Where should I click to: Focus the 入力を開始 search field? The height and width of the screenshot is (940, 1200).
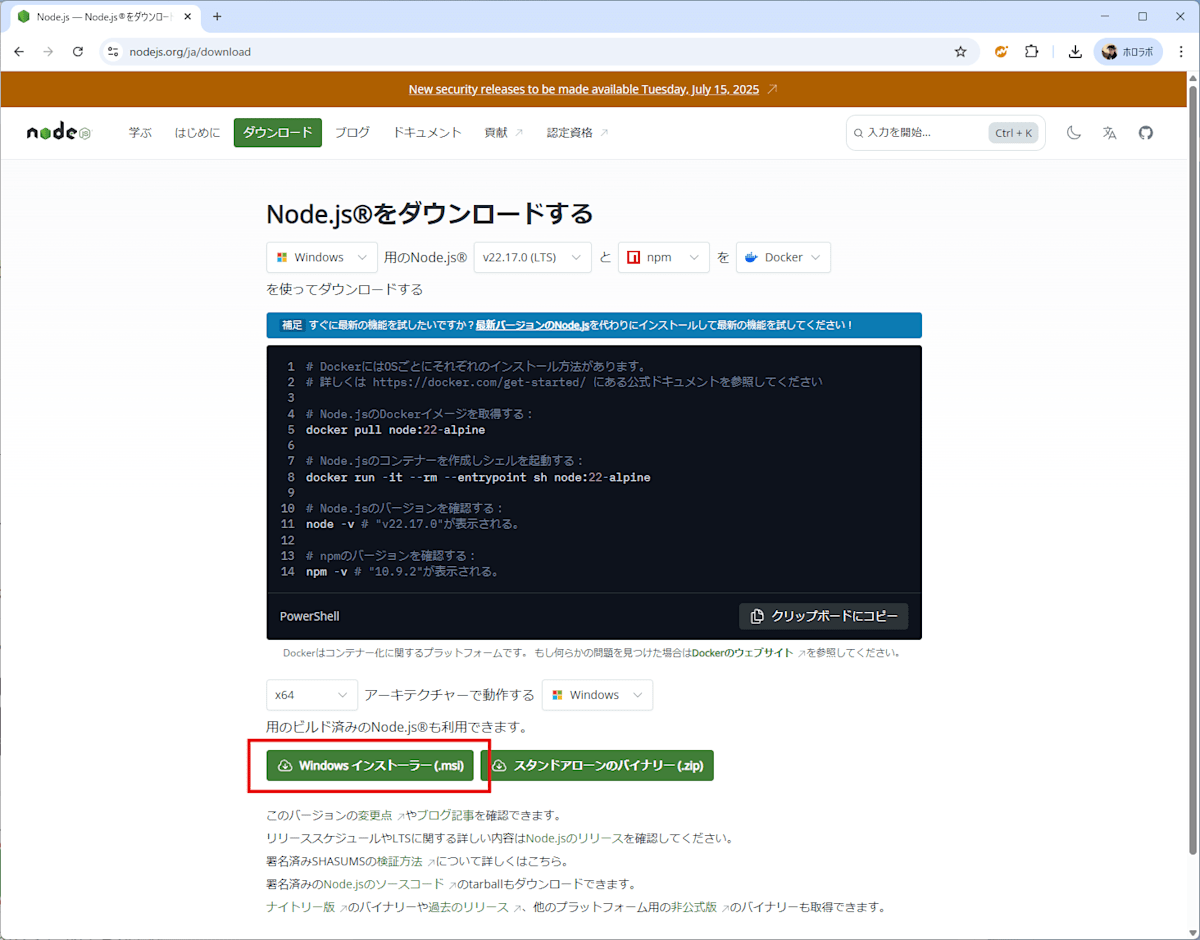click(945, 133)
